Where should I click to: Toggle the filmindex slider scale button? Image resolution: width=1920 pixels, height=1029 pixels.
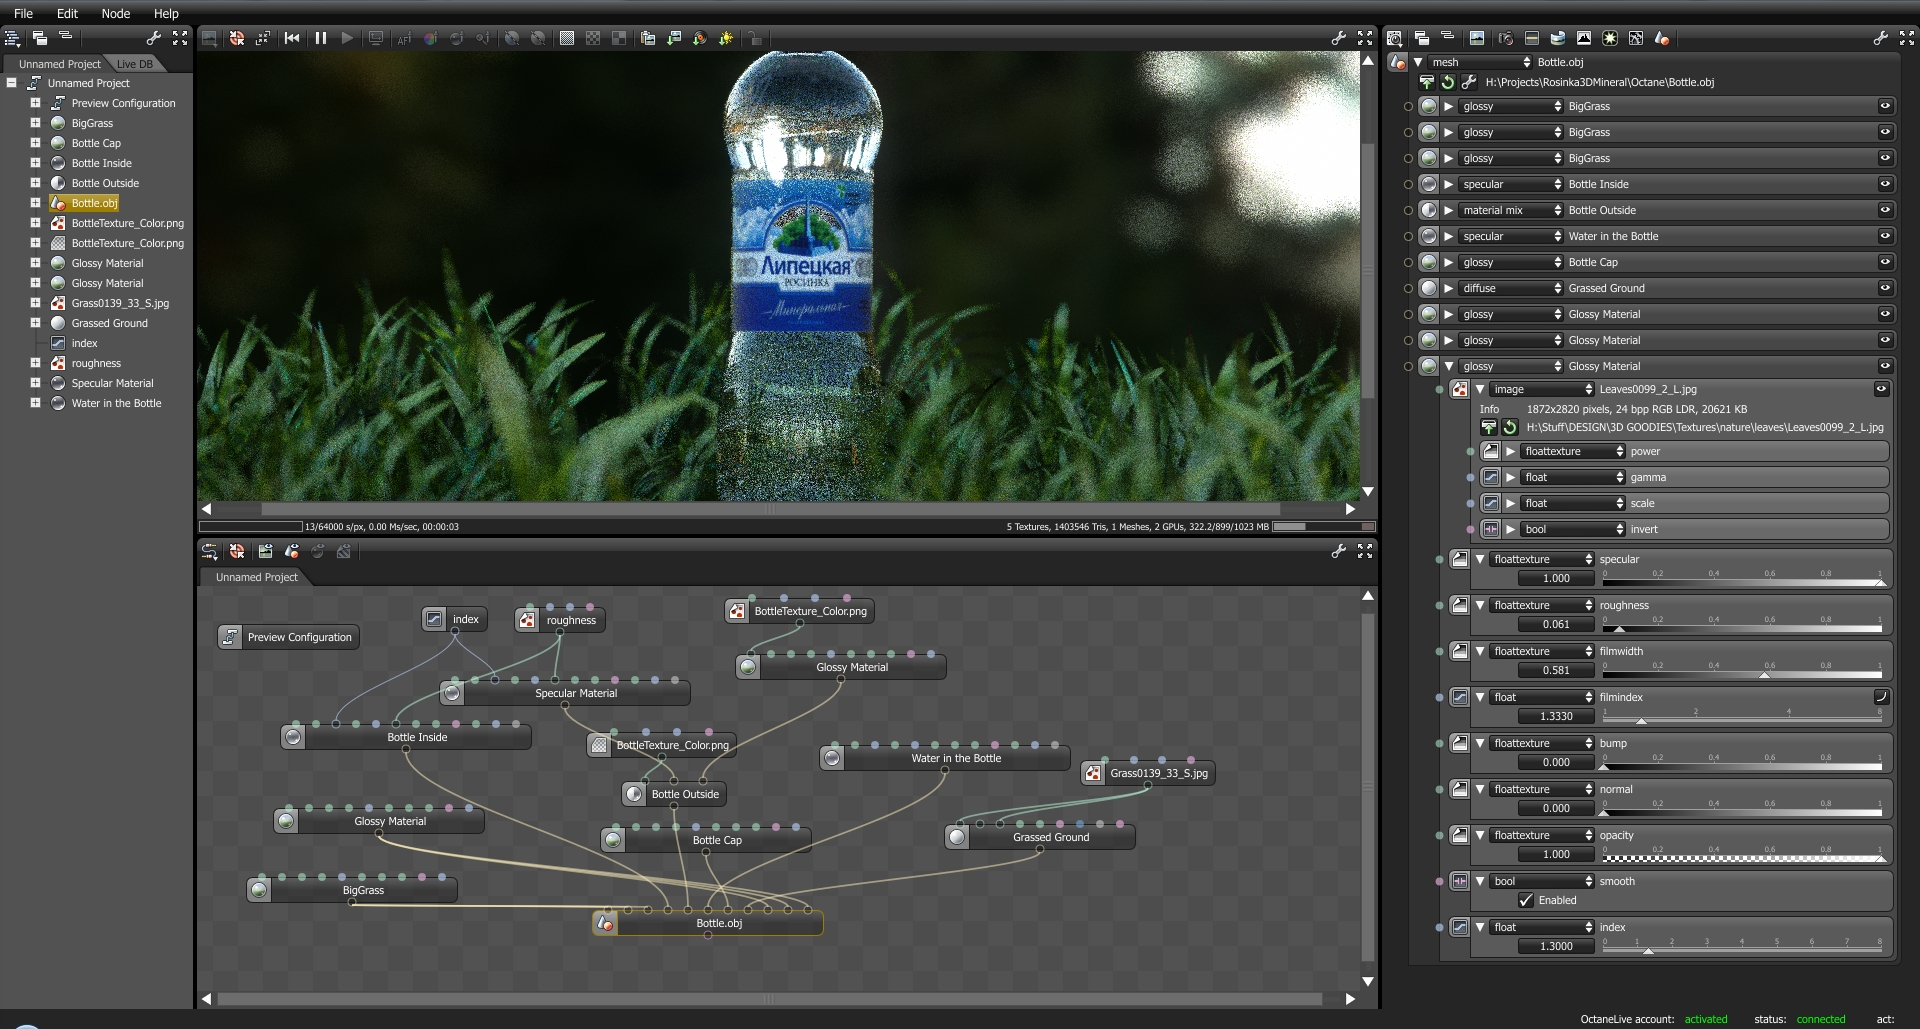tap(1880, 697)
